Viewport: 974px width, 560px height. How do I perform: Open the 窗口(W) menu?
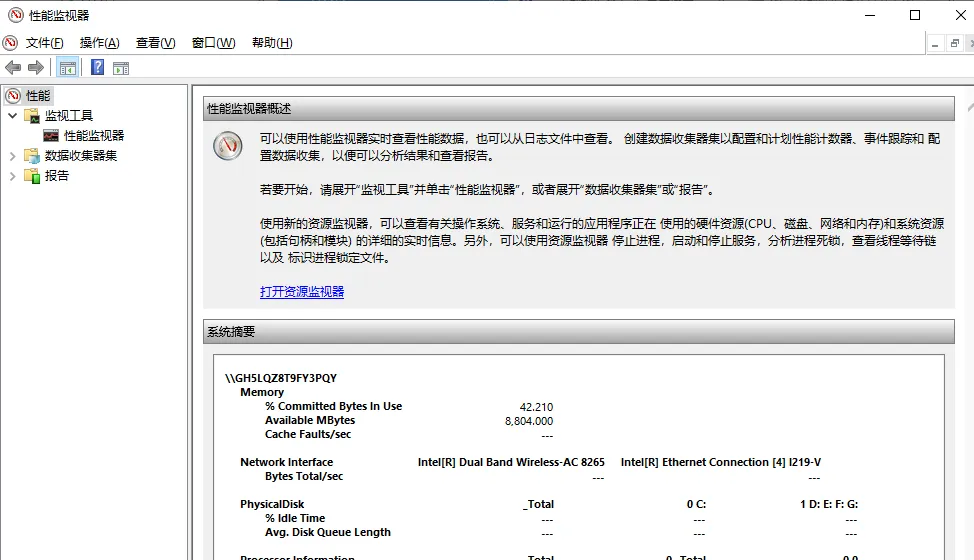pos(213,43)
